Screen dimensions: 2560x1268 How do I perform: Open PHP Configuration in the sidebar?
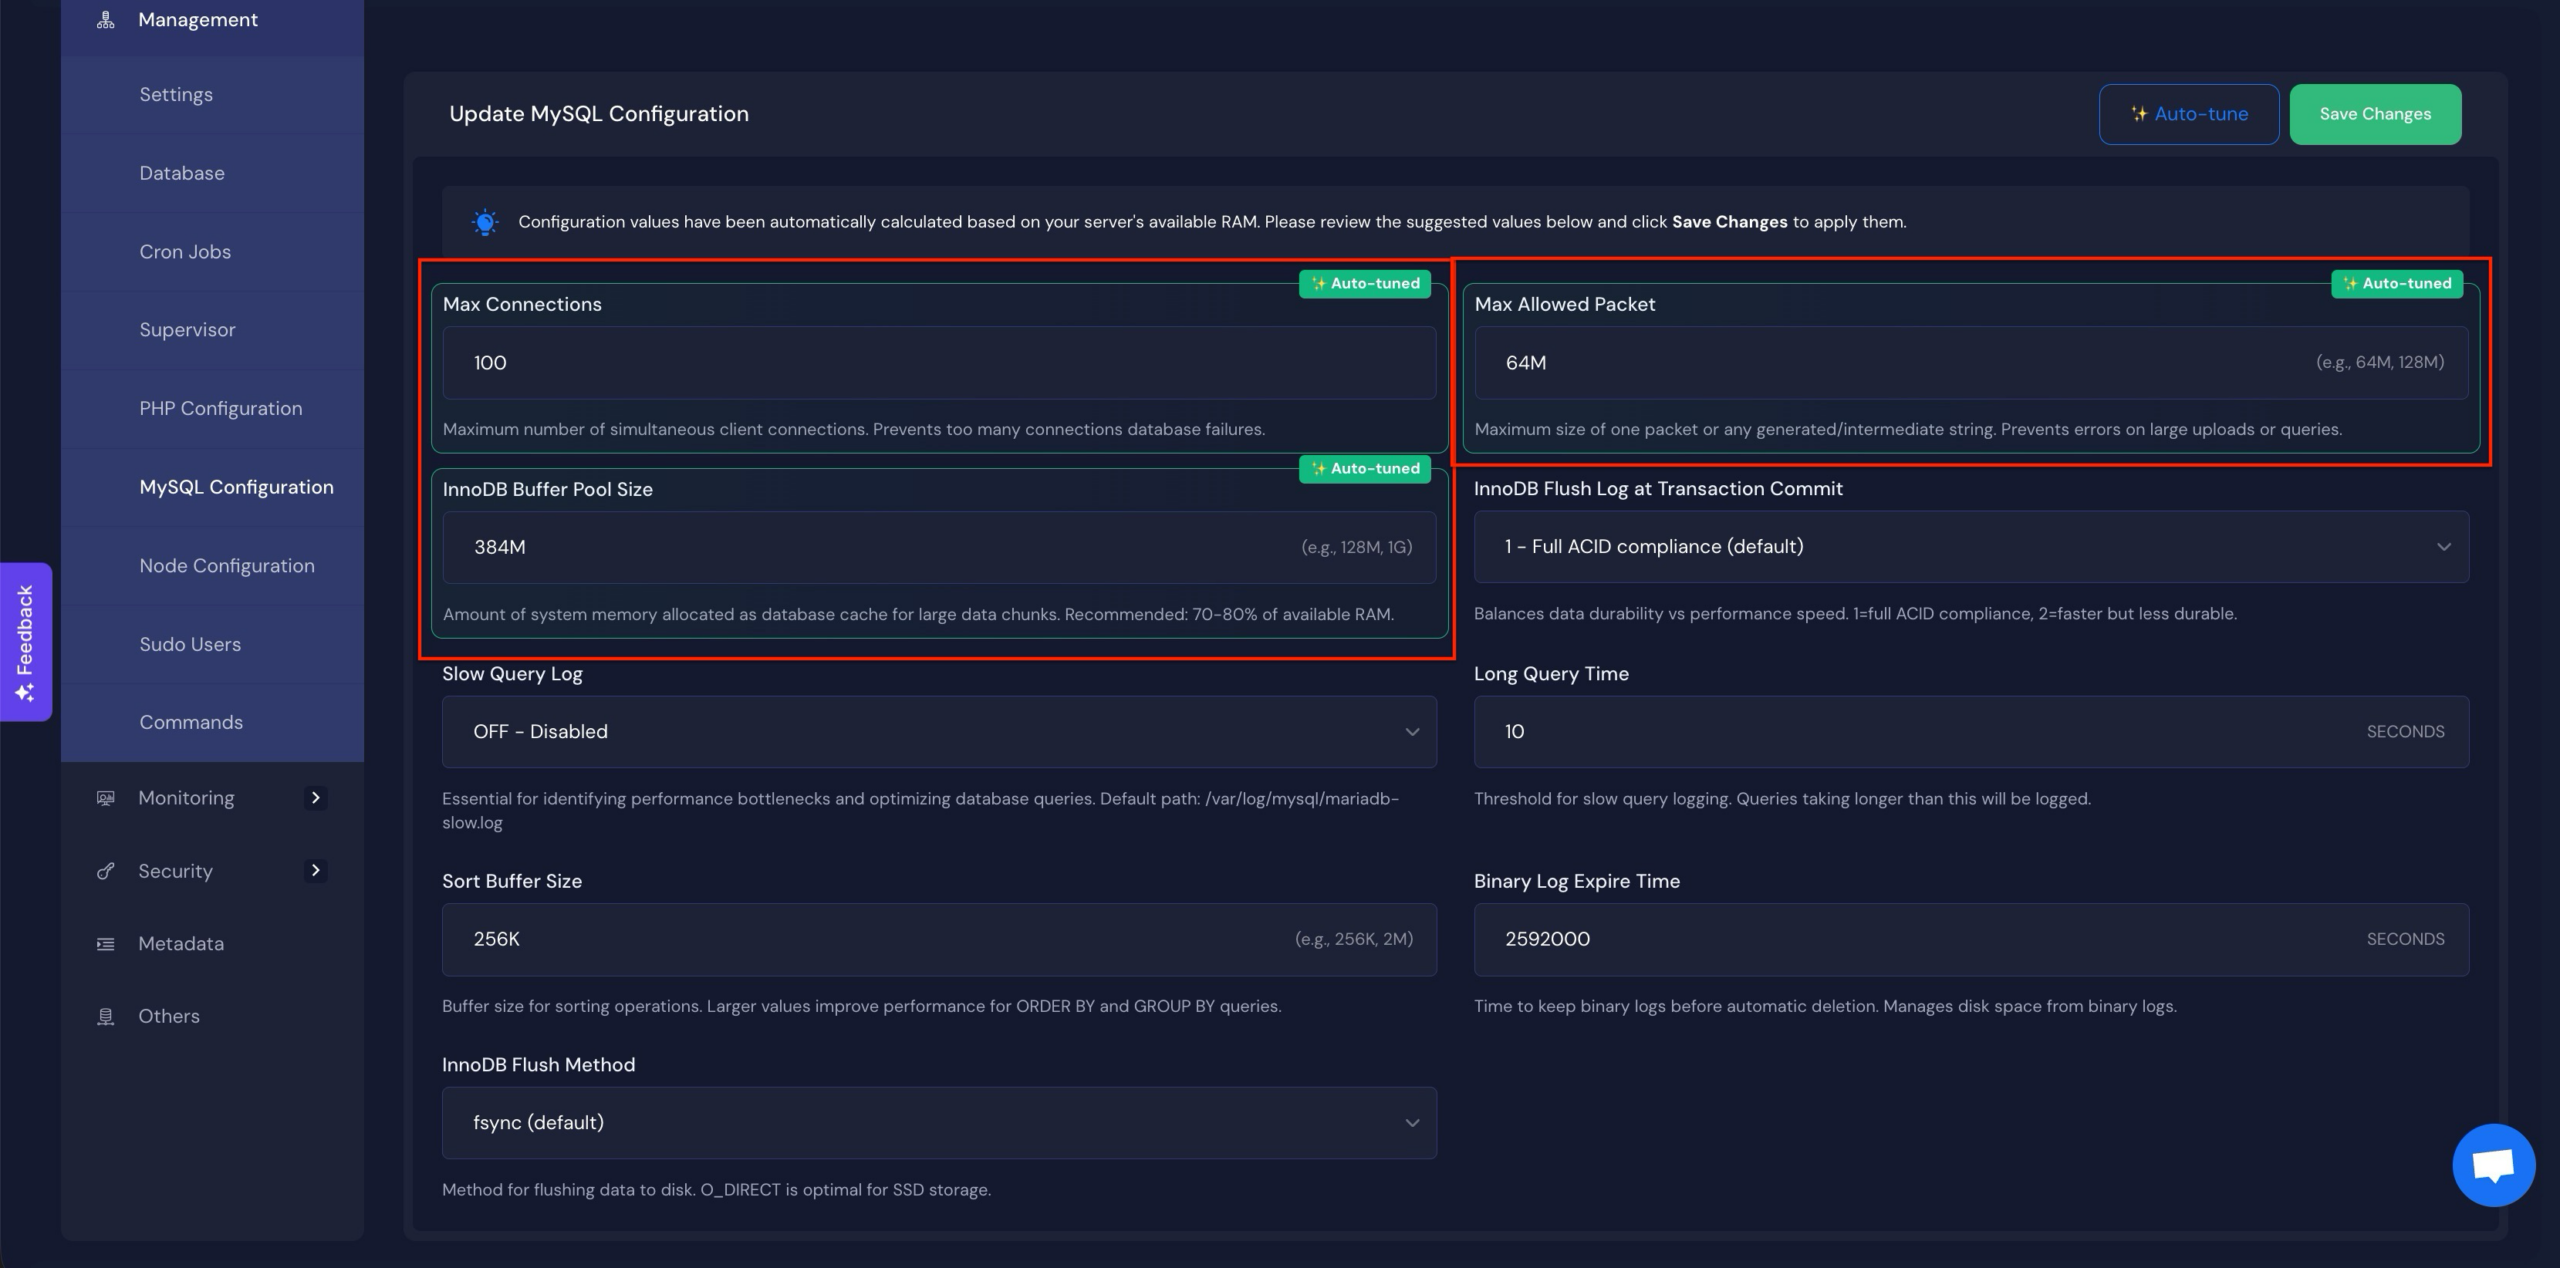[220, 408]
